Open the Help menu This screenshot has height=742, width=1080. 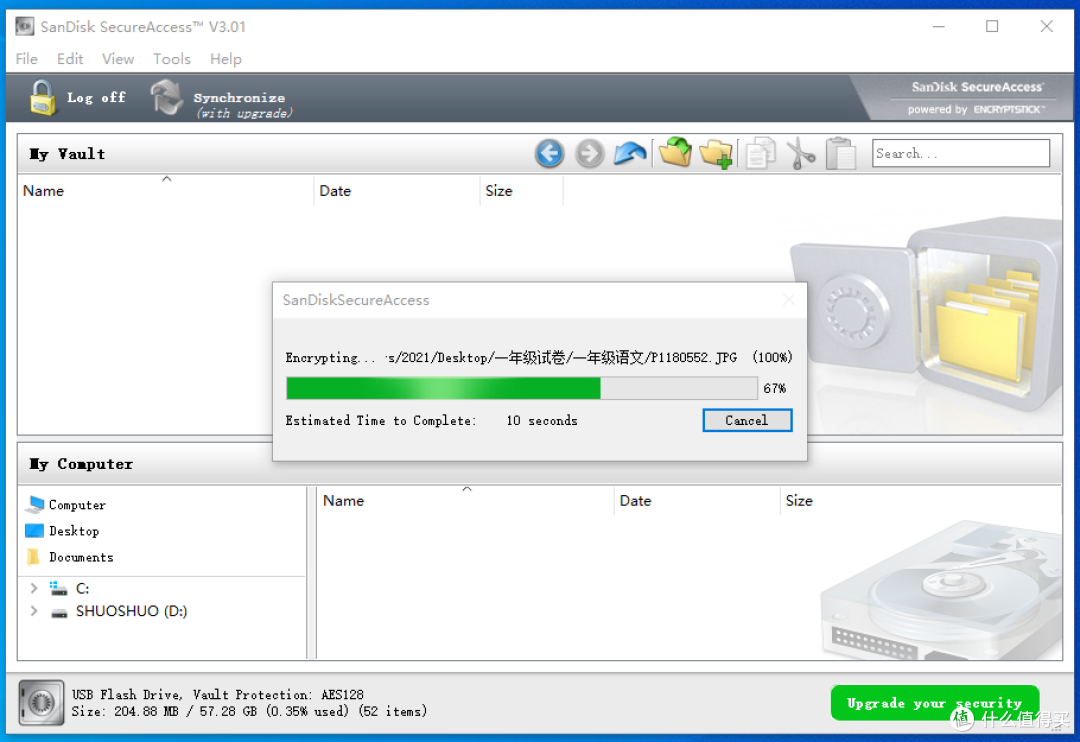(x=226, y=59)
